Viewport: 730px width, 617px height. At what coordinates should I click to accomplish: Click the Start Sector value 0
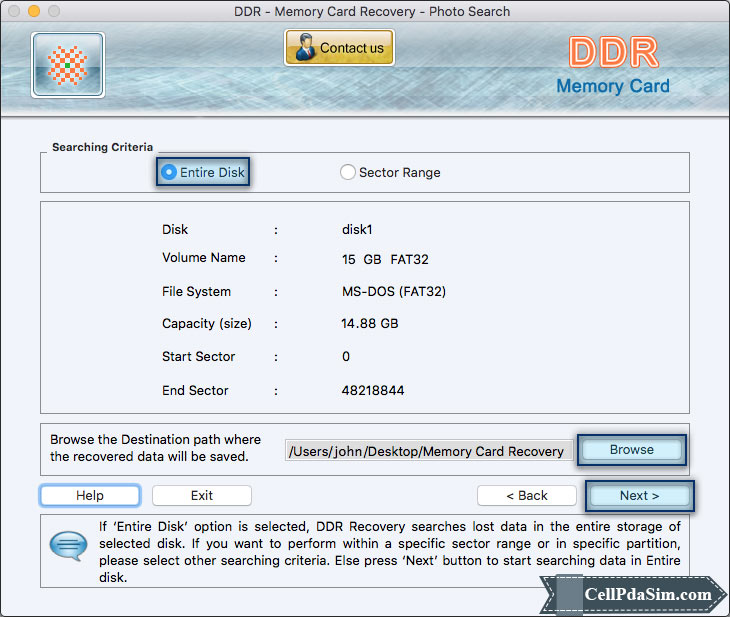[346, 357]
